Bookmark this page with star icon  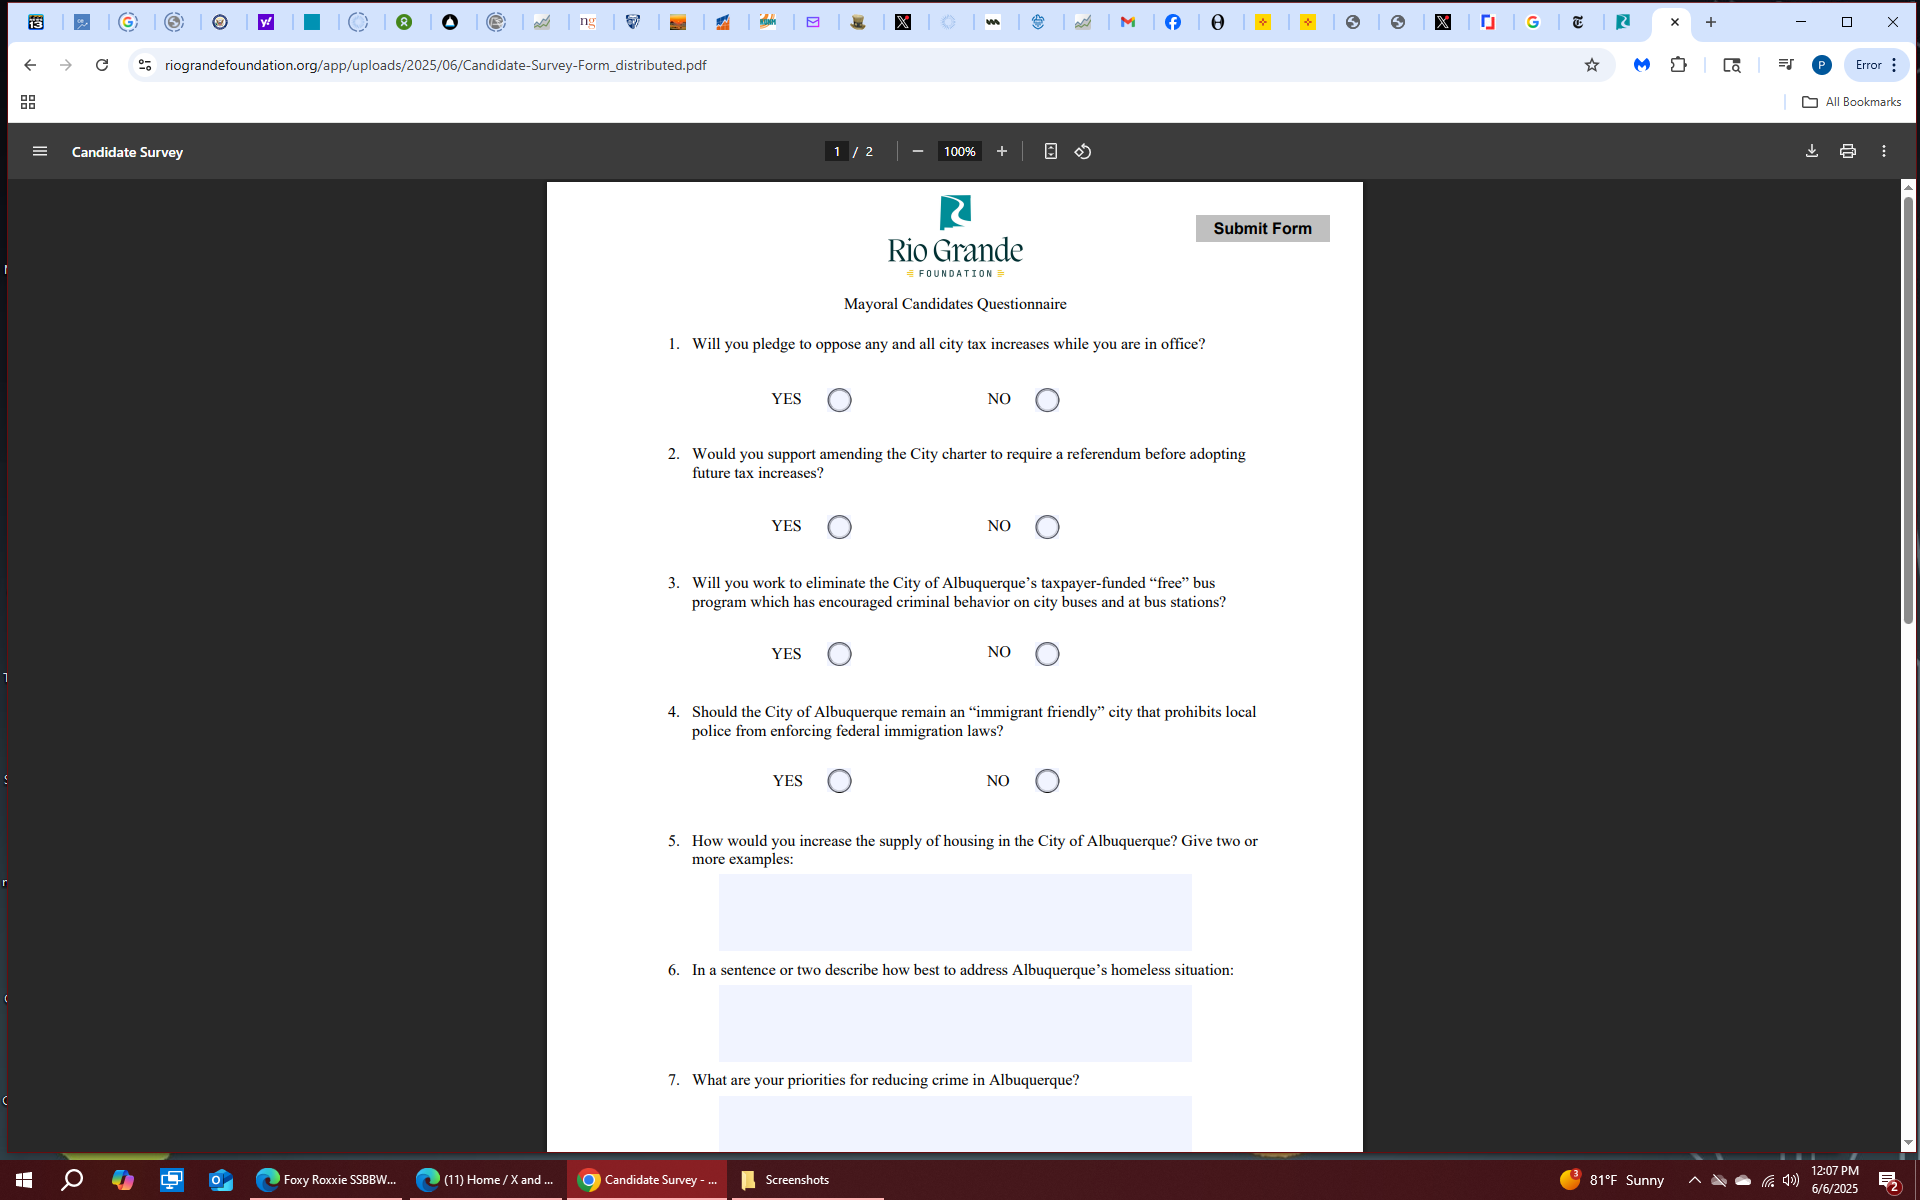(x=1591, y=65)
